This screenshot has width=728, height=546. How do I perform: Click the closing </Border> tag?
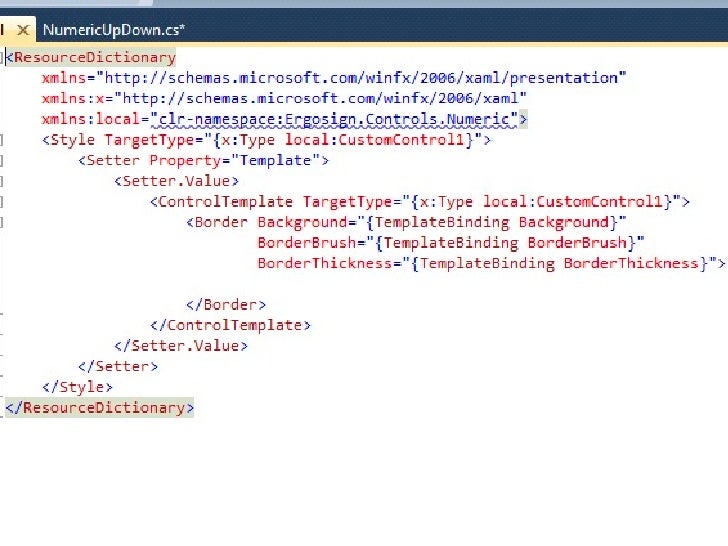click(226, 305)
